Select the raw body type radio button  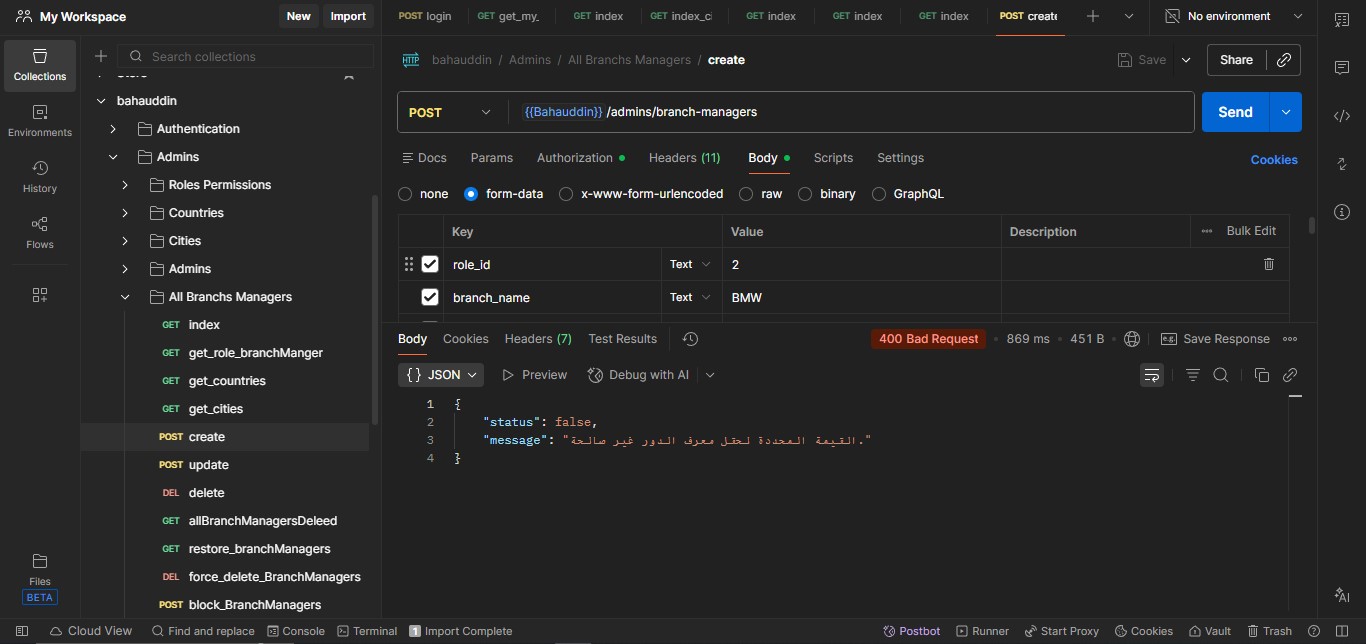[746, 194]
